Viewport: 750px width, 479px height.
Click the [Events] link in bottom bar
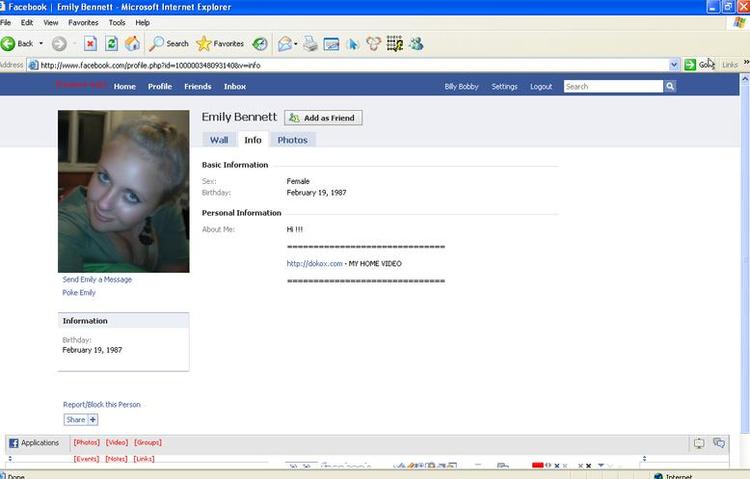[87, 459]
